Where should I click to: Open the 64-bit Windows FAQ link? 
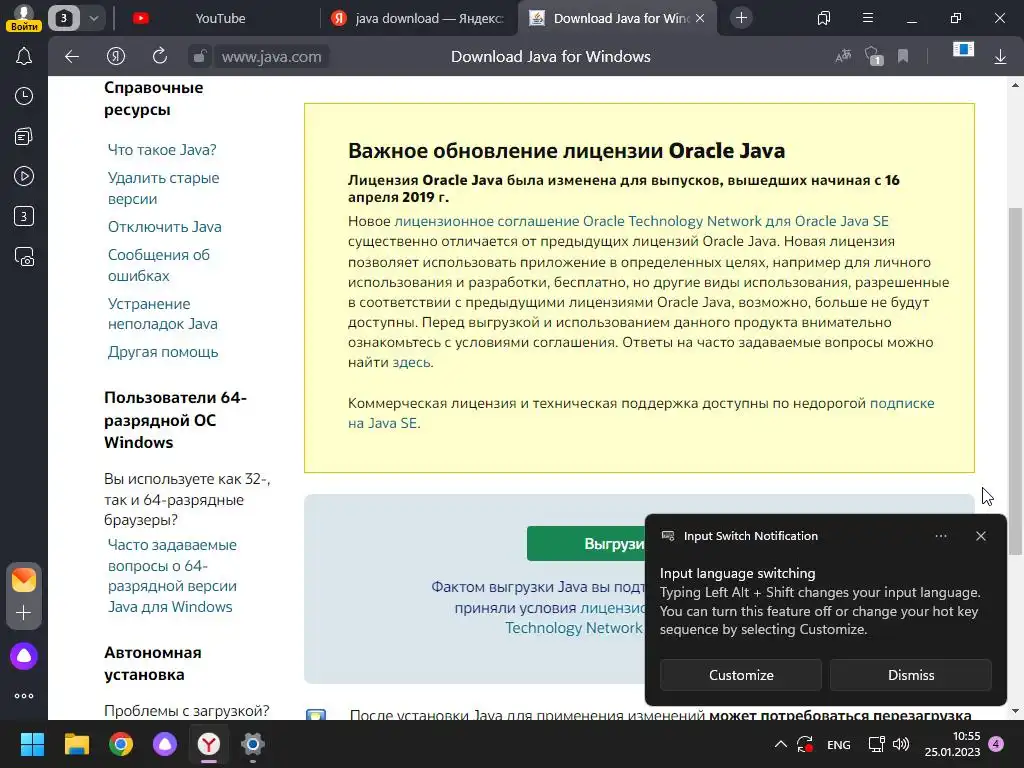tap(172, 575)
